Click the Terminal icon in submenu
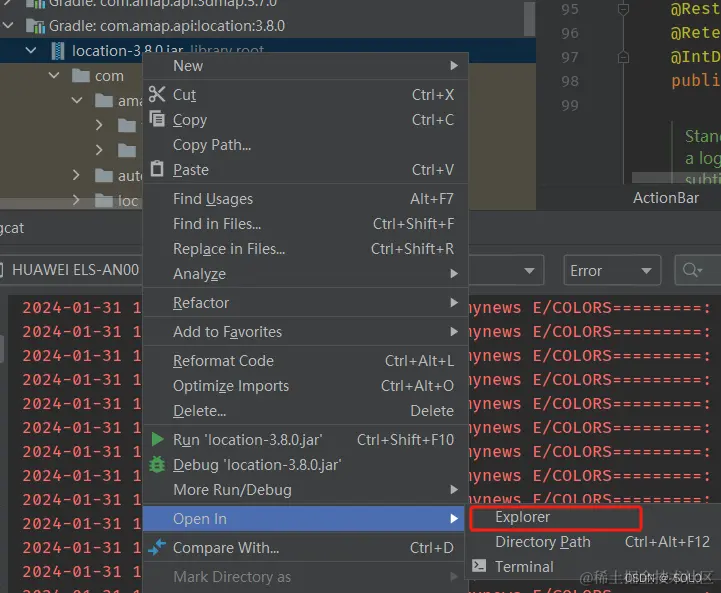 (479, 565)
